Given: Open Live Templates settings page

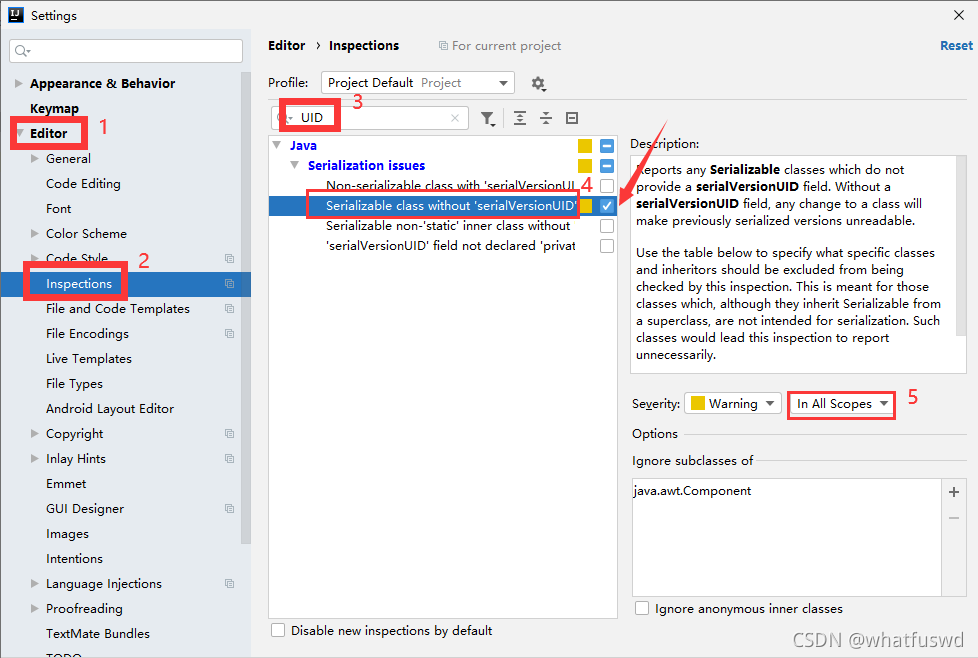Looking at the screenshot, I should tap(89, 359).
